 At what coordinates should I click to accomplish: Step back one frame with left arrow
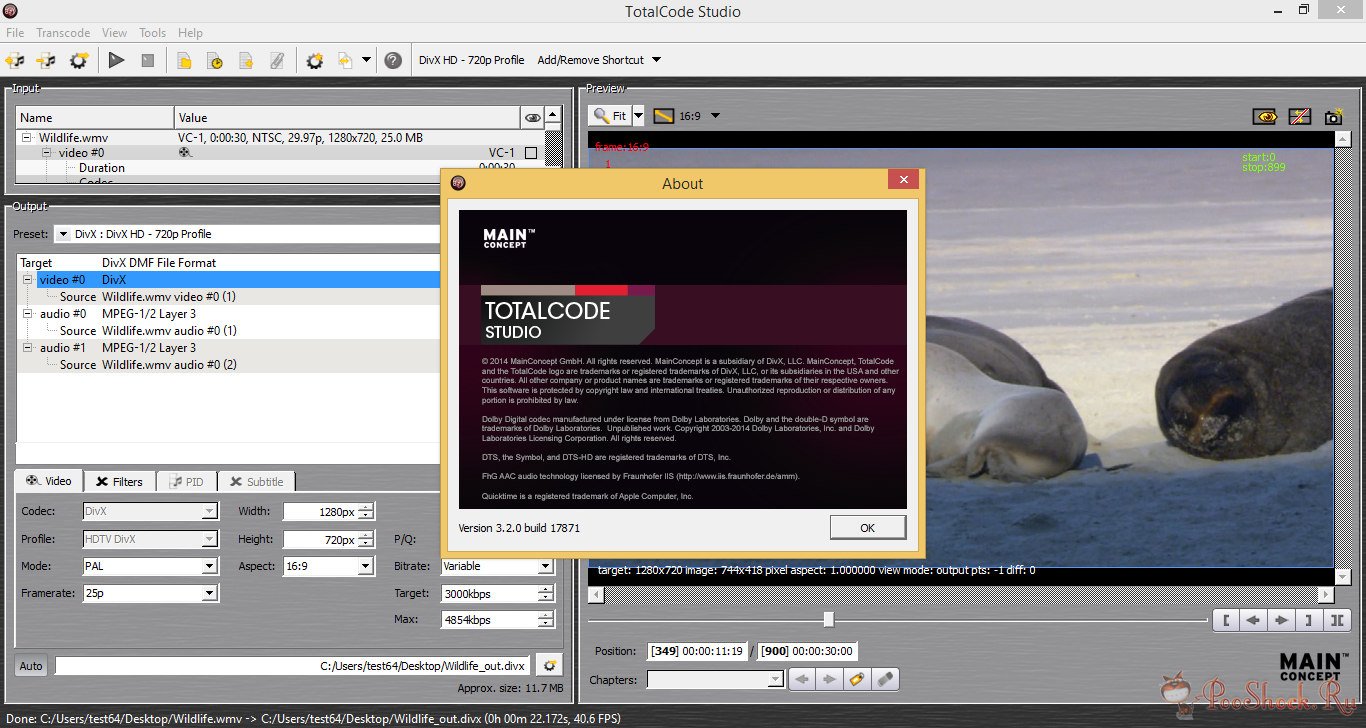point(1253,620)
